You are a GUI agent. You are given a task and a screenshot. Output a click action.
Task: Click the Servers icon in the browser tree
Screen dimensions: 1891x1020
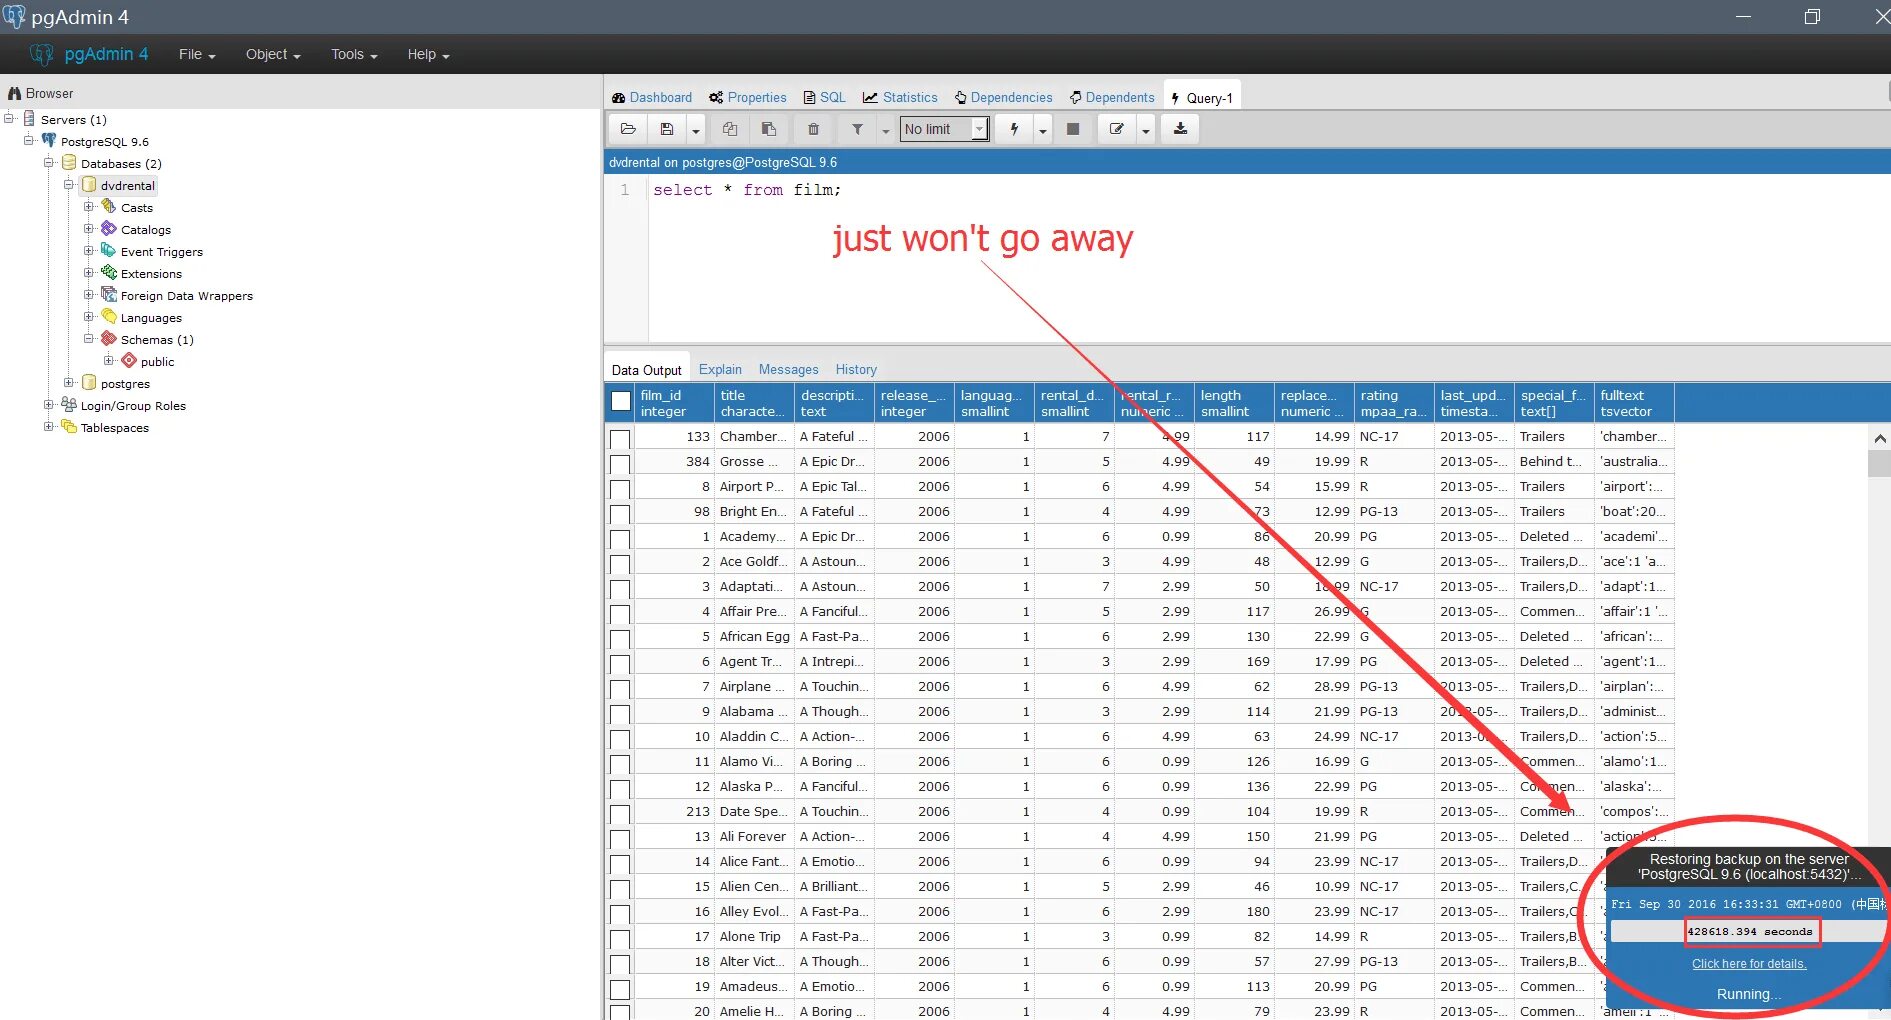30,119
